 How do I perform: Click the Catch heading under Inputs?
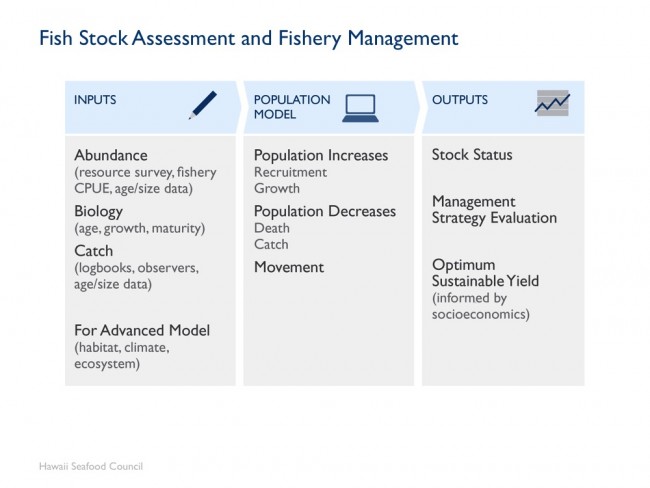coord(94,251)
